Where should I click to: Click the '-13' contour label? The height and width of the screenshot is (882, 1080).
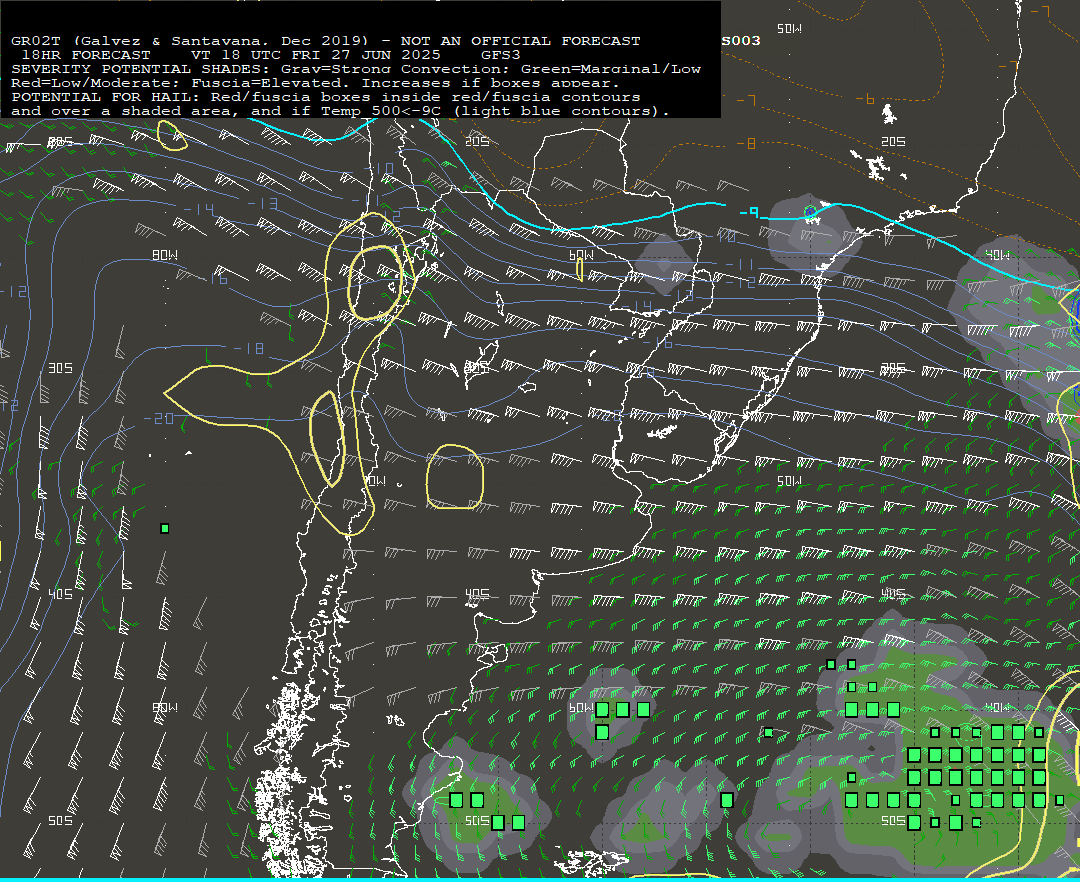tap(262, 204)
